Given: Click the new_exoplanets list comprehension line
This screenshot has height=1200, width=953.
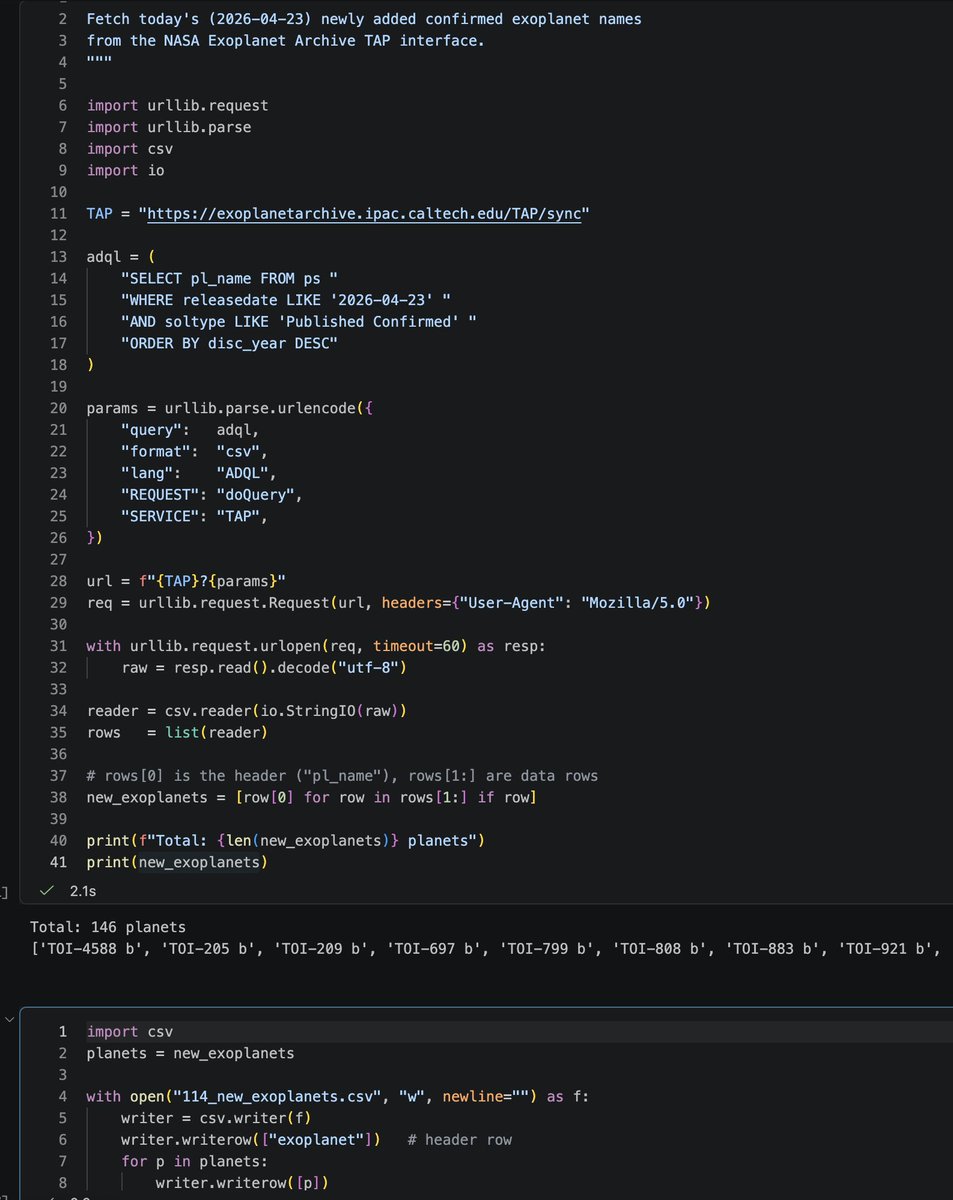Looking at the screenshot, I should point(312,797).
